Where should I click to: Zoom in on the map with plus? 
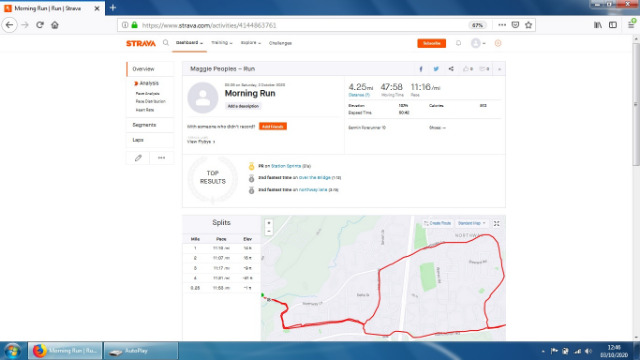click(x=269, y=223)
